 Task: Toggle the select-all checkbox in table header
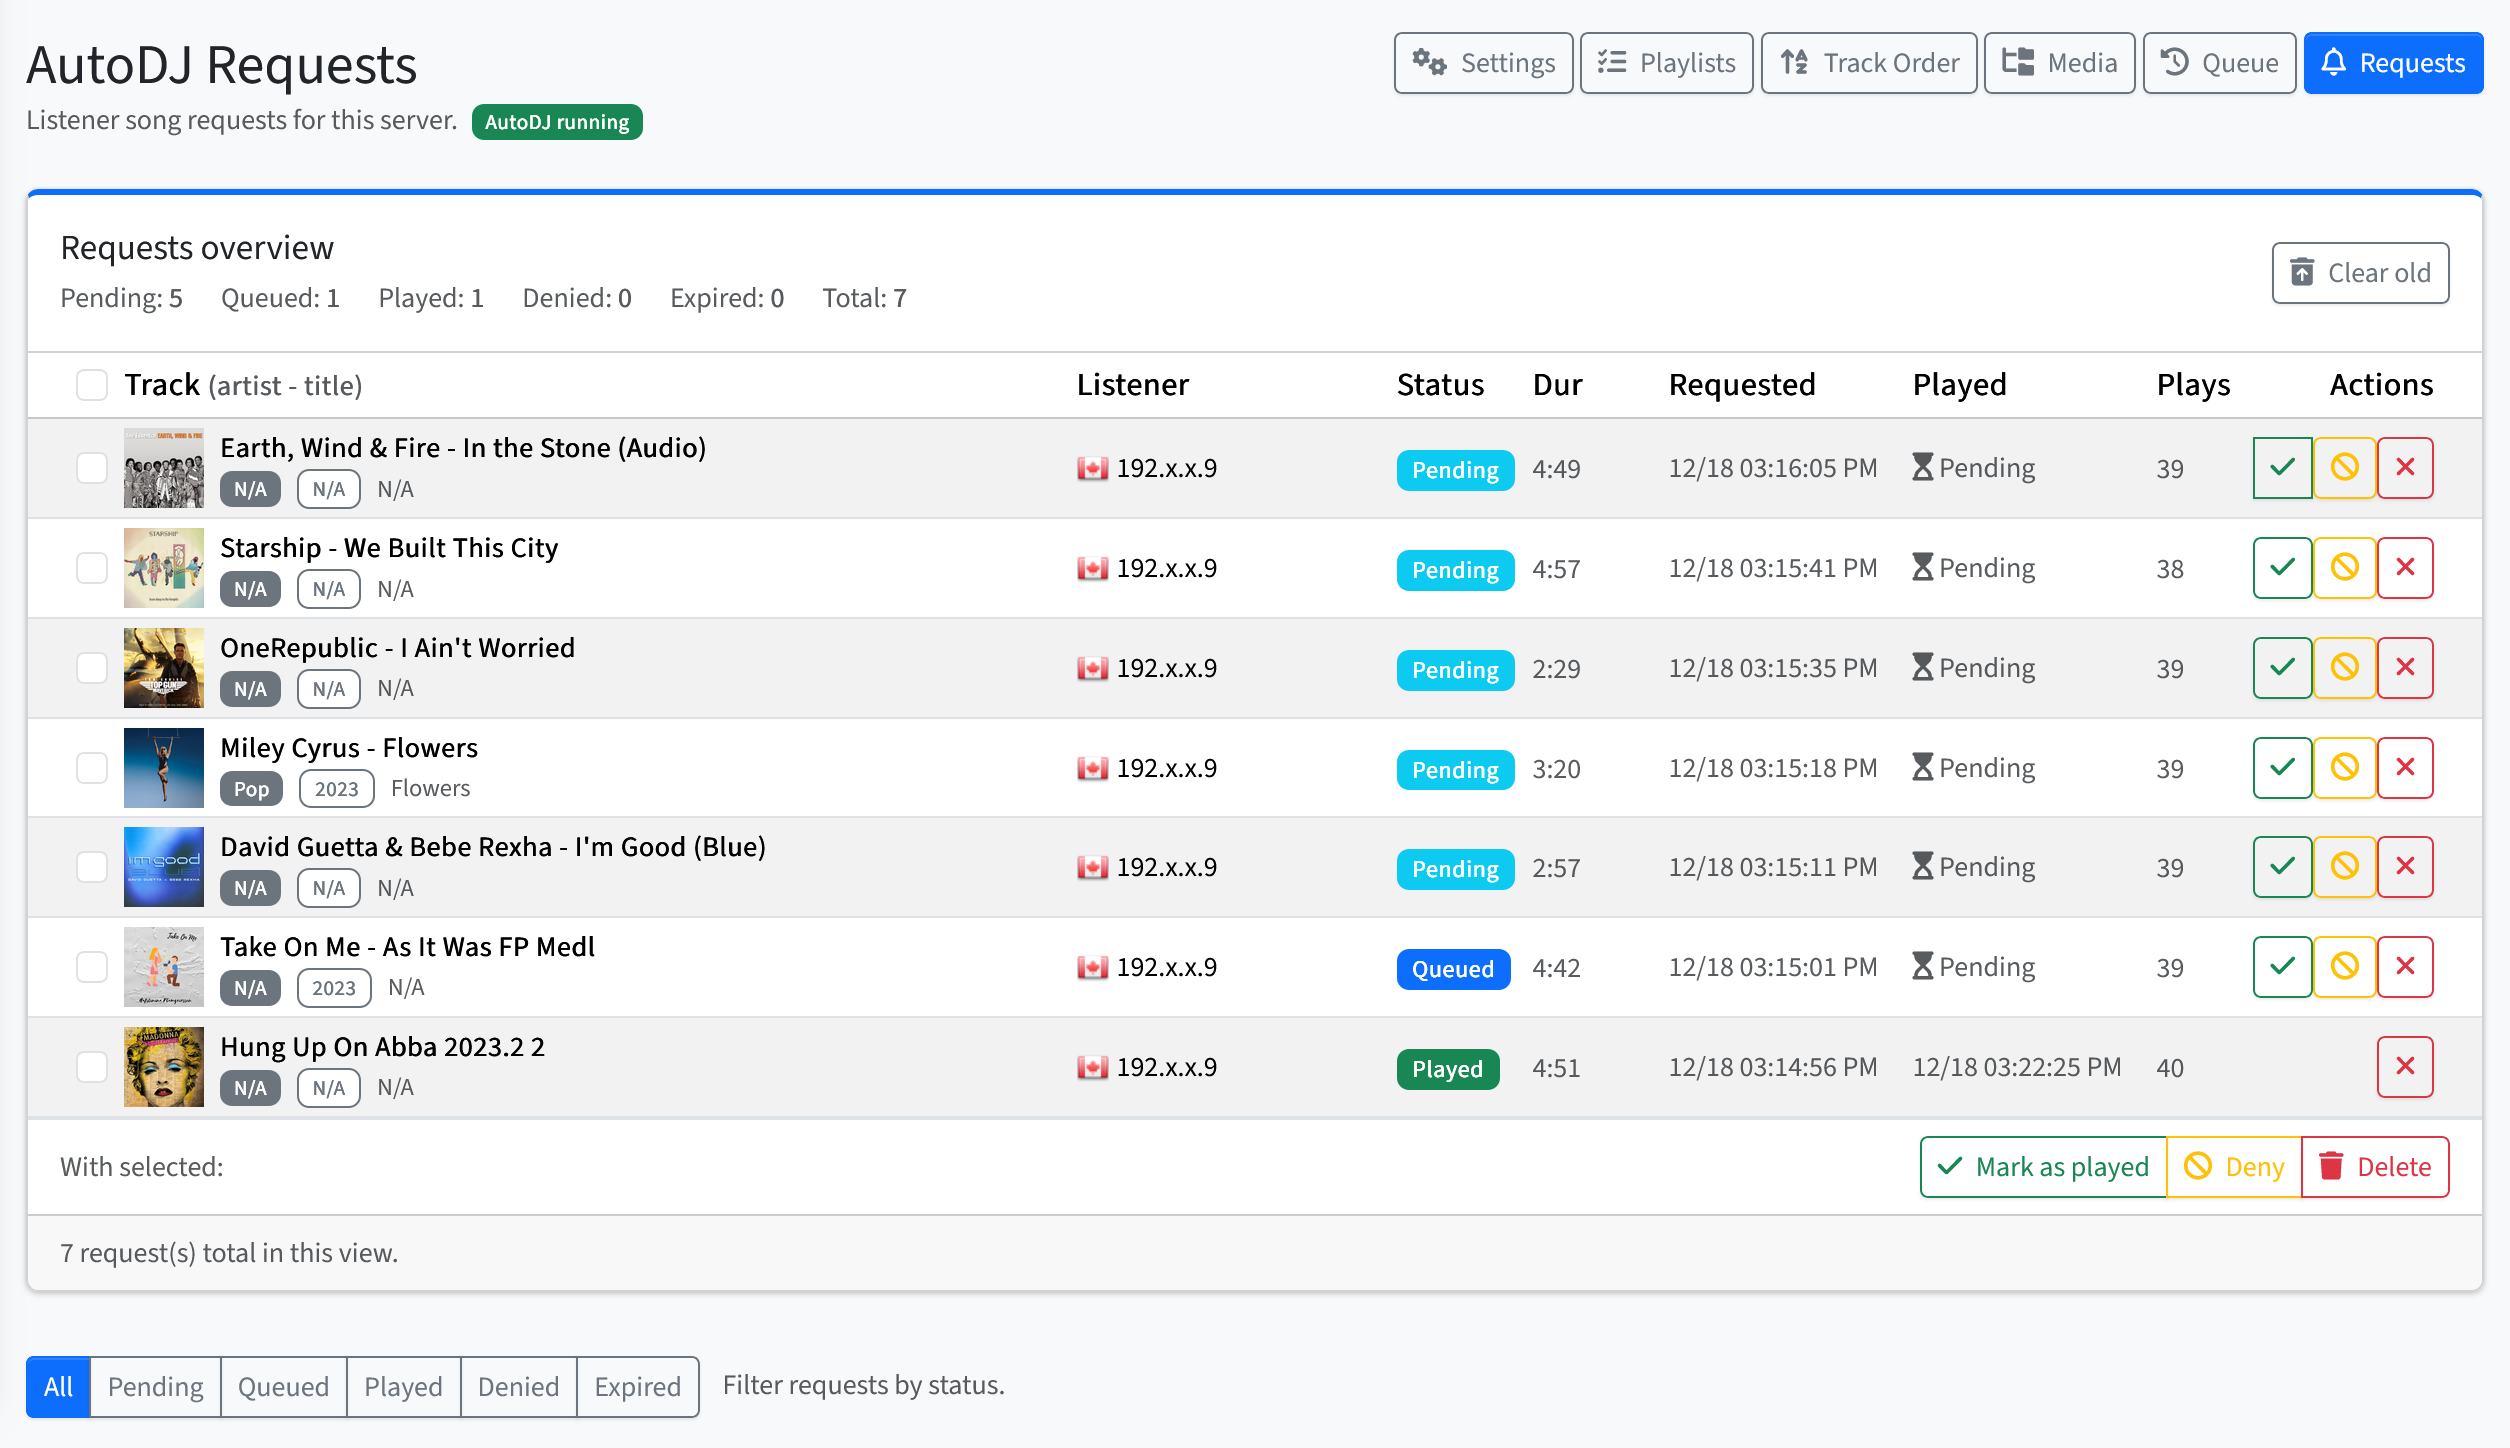(x=92, y=385)
